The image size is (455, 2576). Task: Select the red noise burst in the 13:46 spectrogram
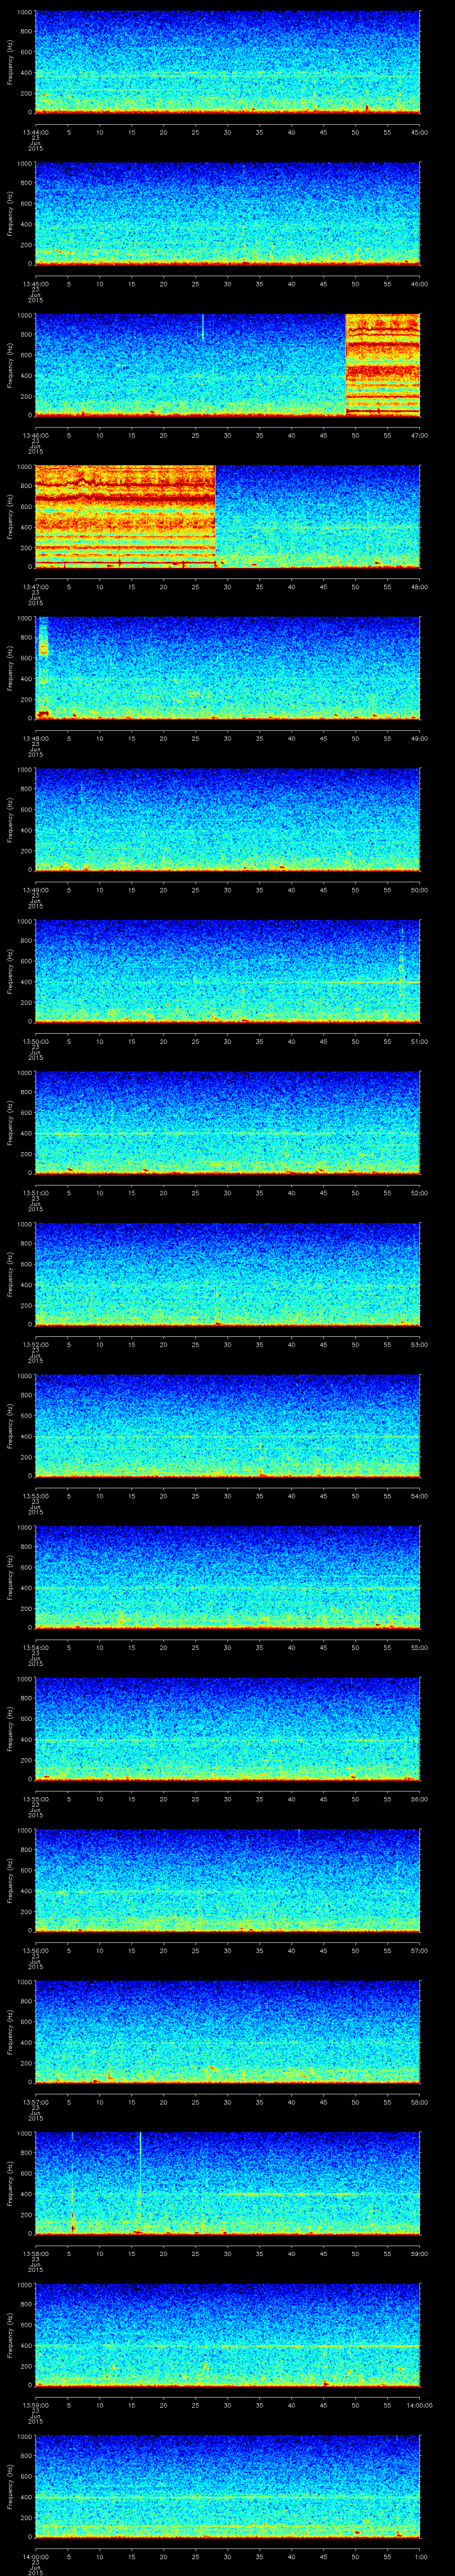(383, 364)
